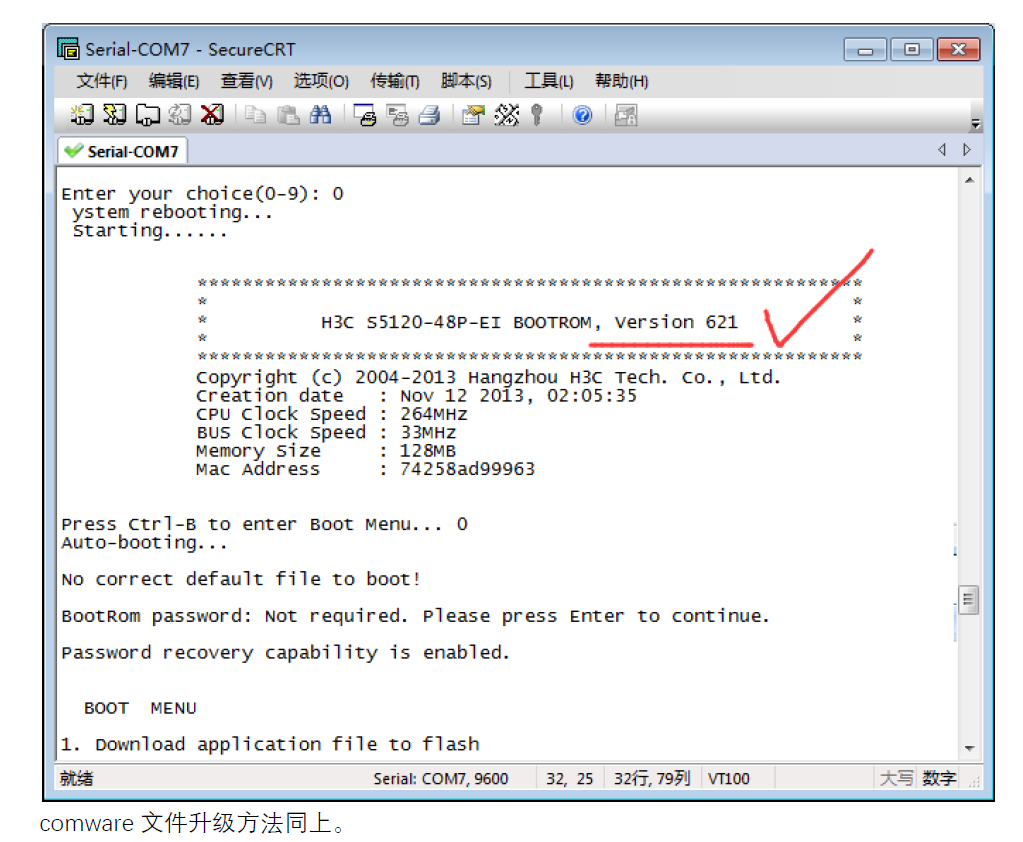This screenshot has height=842, width=1023.
Task: Click the Connect toolbar icon
Action: point(82,115)
